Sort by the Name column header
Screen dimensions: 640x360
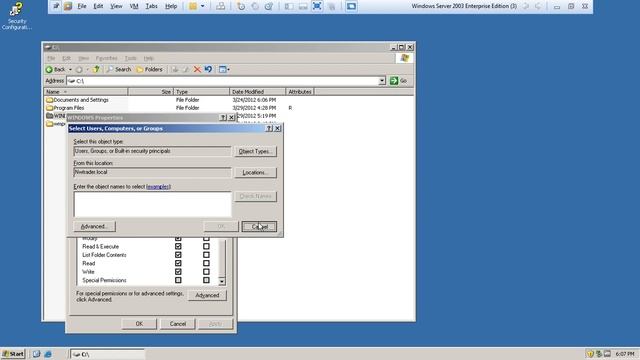click(x=86, y=92)
